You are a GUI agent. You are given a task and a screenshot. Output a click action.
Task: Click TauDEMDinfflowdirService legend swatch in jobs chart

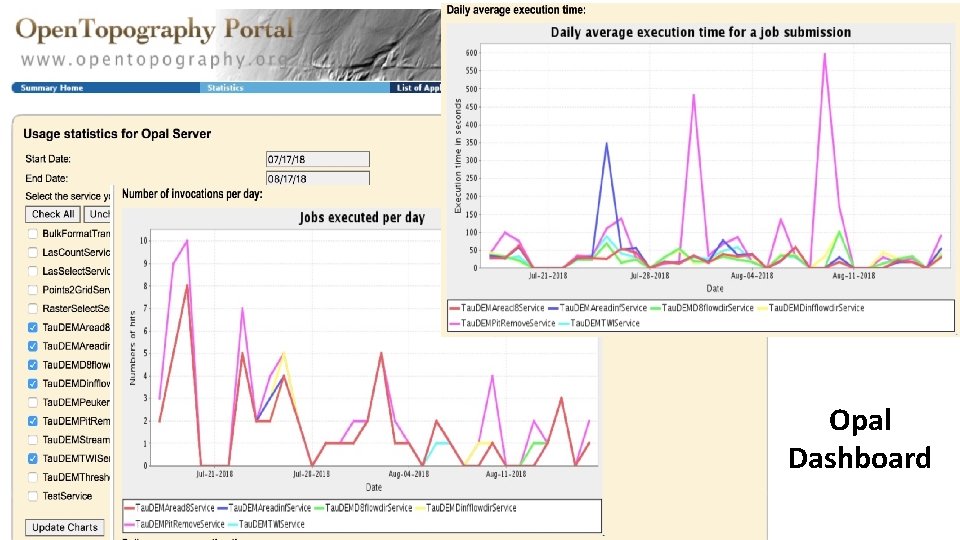tap(420, 508)
